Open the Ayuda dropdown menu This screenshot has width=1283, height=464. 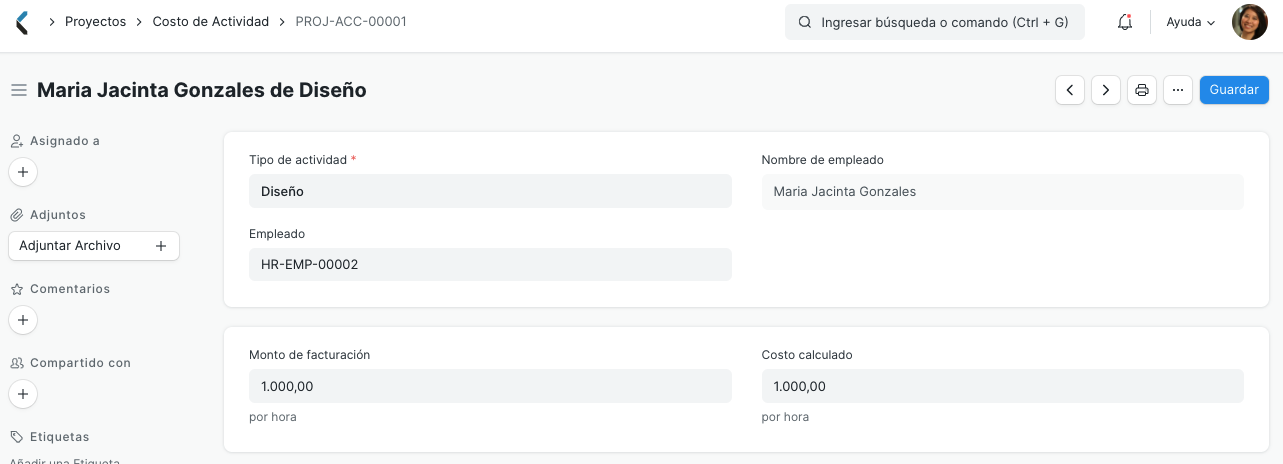coord(1190,22)
